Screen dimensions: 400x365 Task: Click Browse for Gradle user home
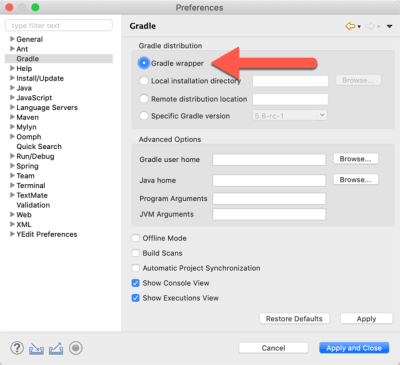pos(356,159)
